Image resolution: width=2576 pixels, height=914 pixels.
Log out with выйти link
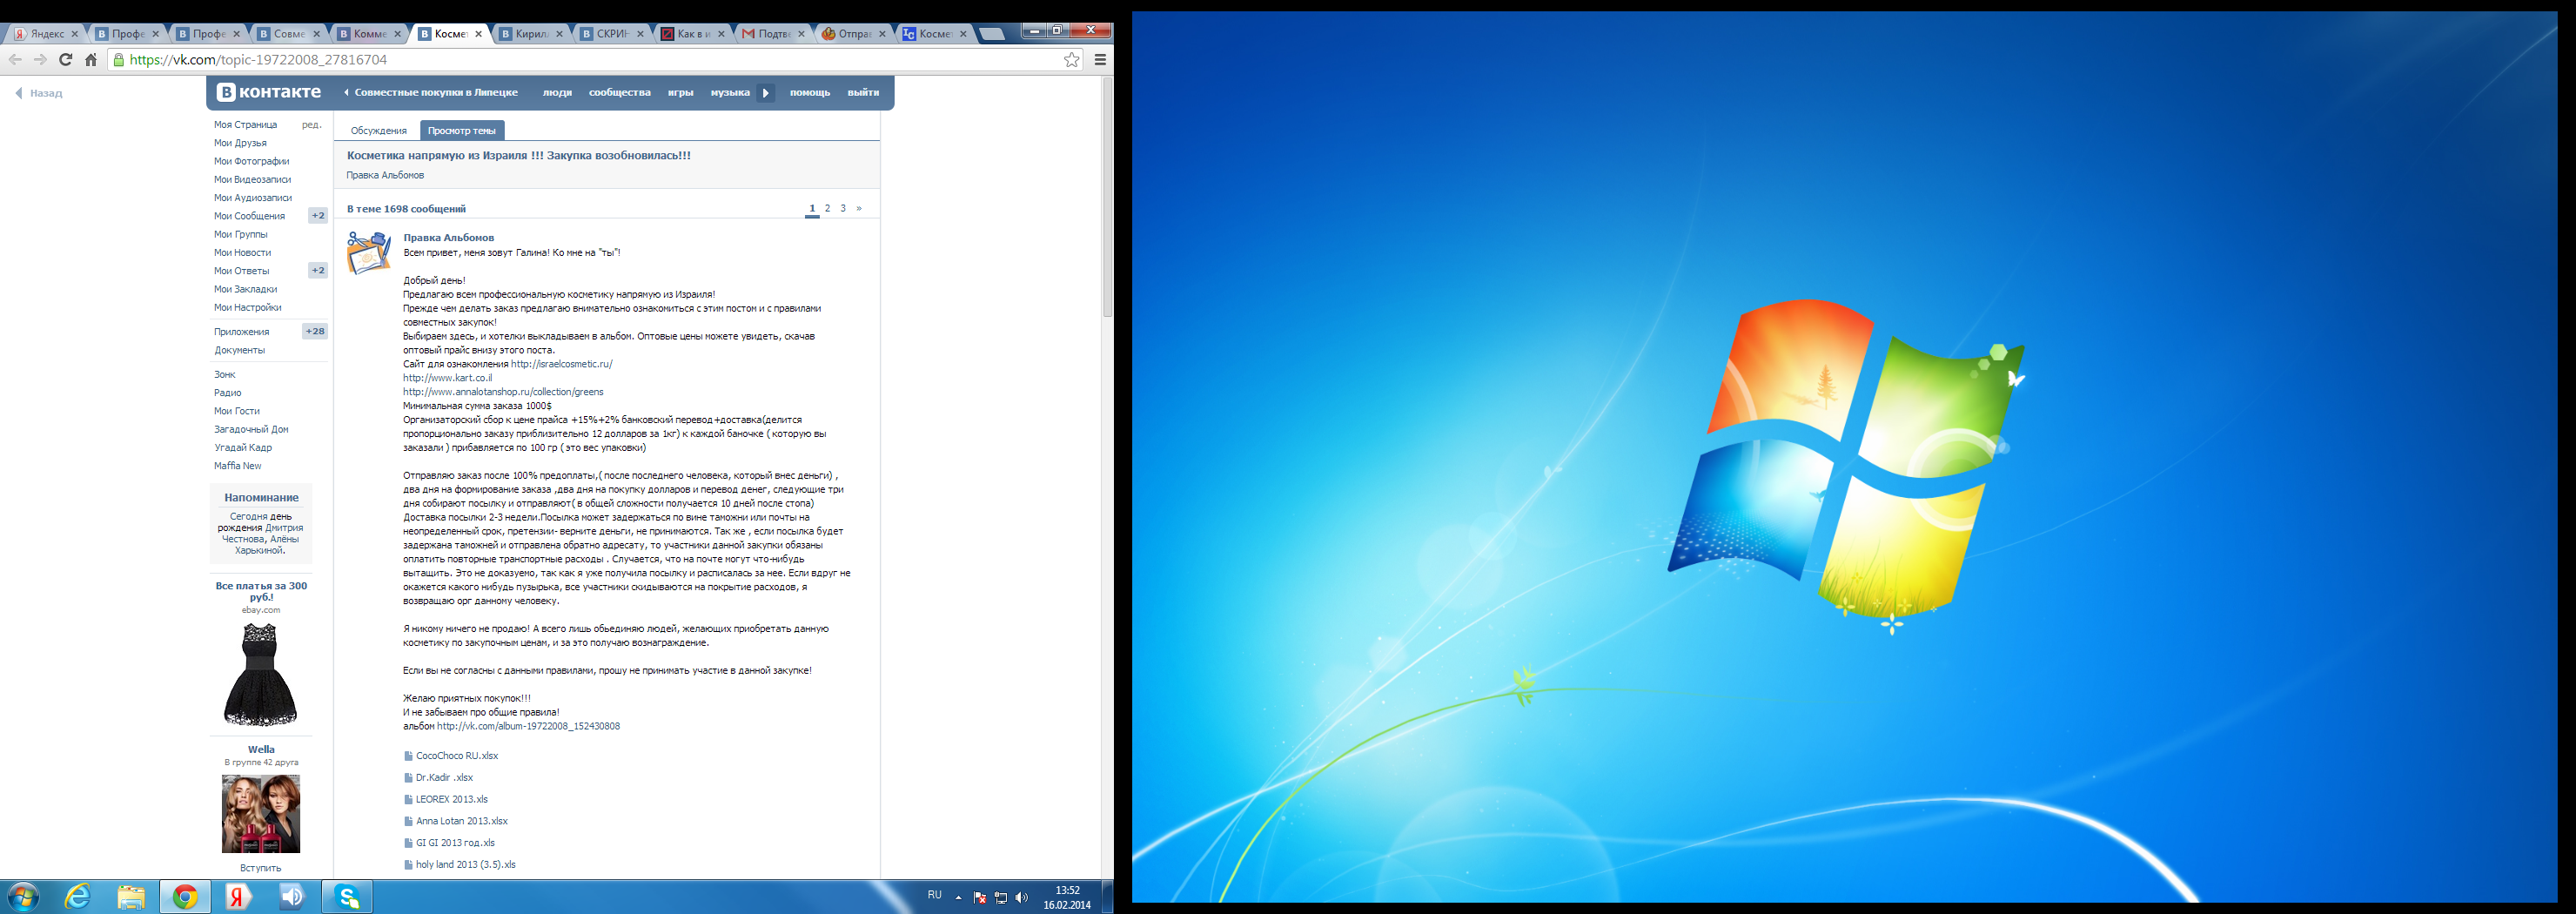click(863, 93)
